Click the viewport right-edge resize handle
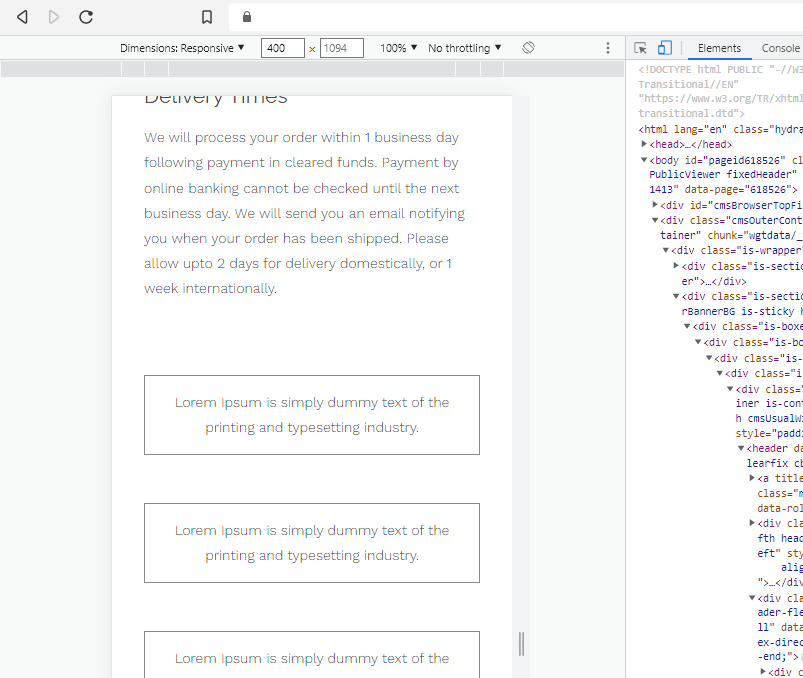This screenshot has height=678, width=803. pos(521,644)
